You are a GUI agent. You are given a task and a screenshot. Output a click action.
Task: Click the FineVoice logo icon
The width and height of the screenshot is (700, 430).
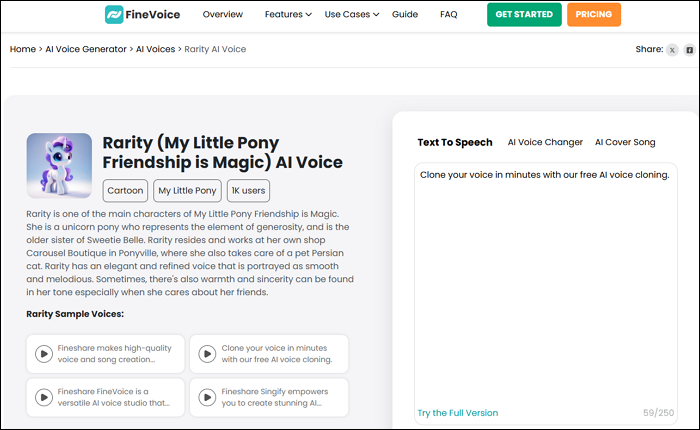click(x=118, y=15)
